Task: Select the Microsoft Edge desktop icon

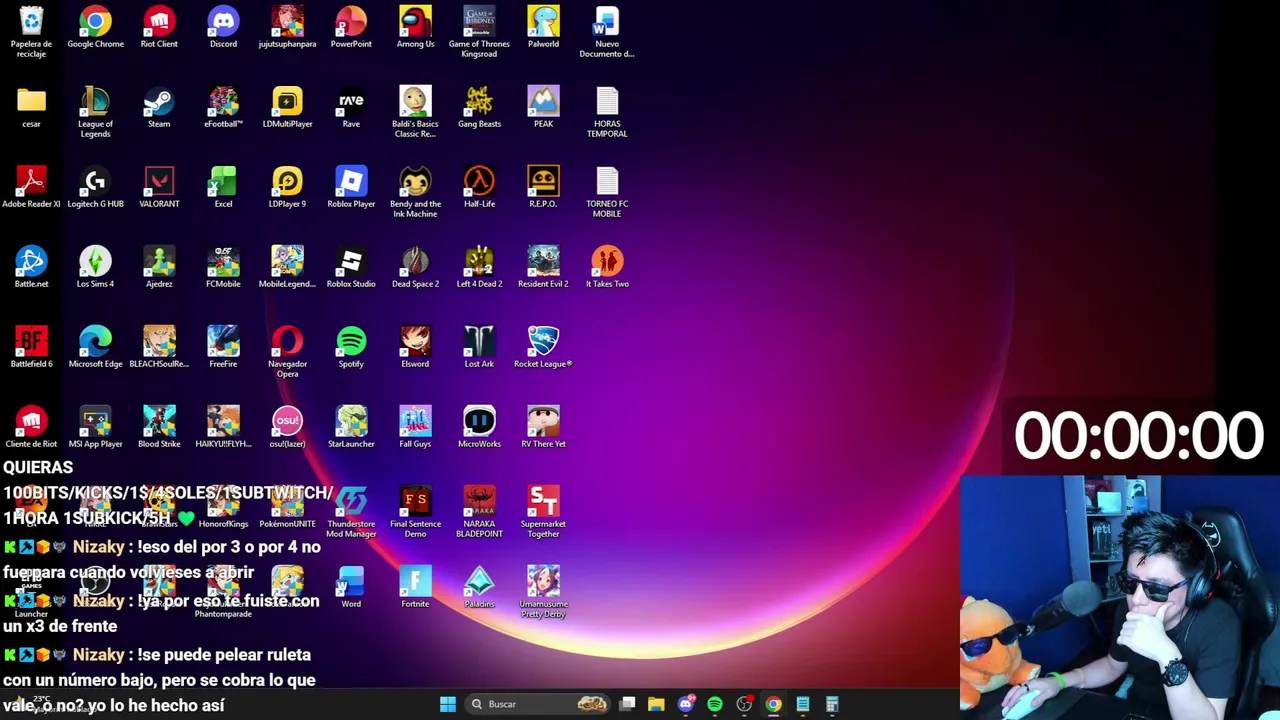Action: (95, 348)
